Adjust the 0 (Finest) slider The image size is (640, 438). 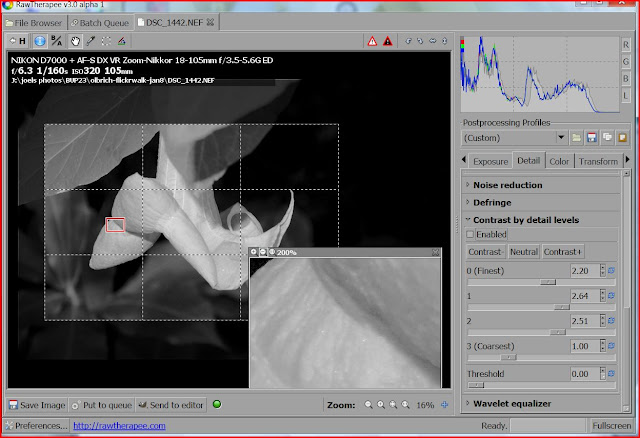548,282
